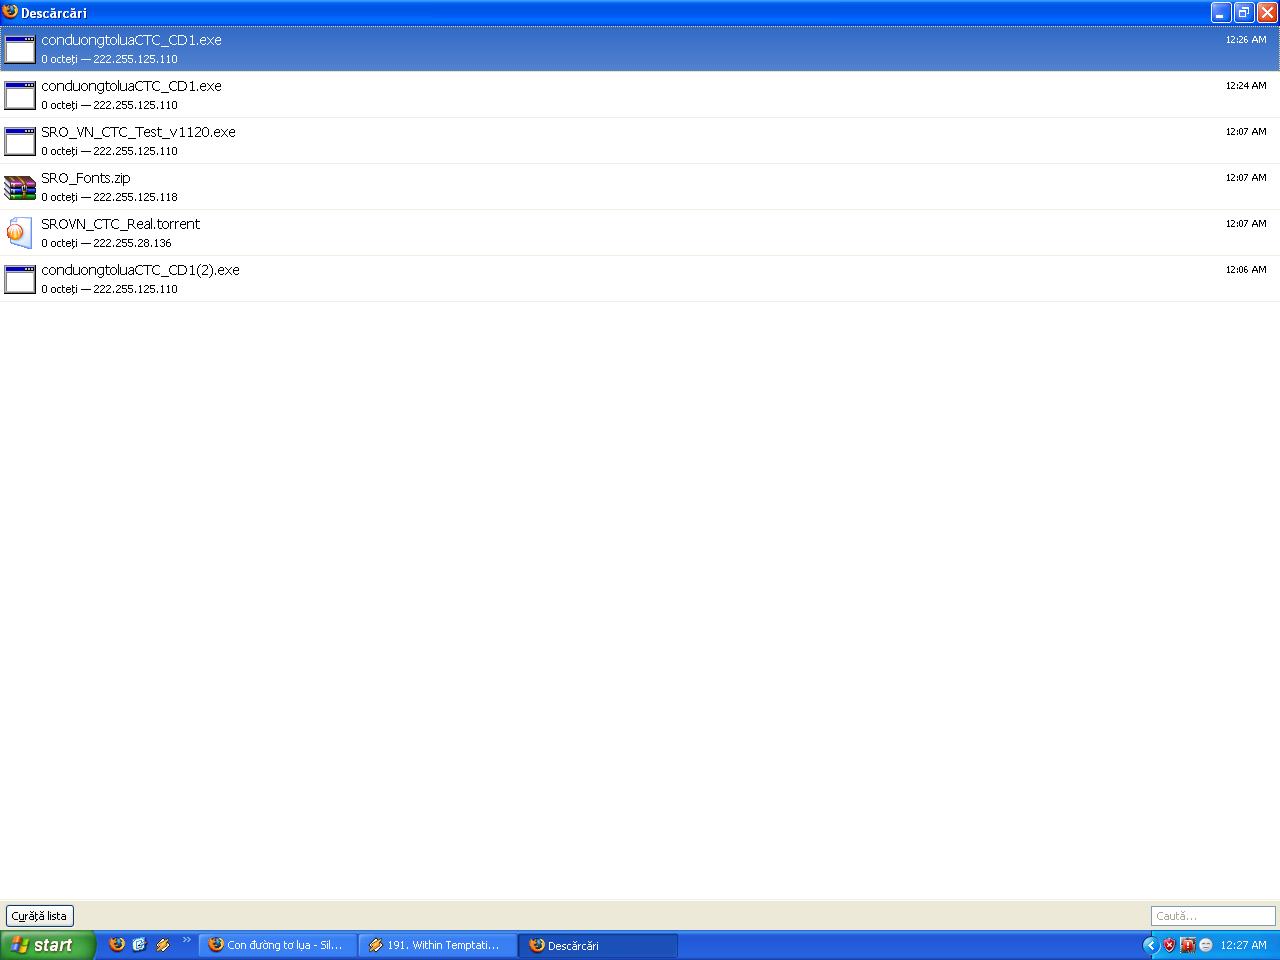Image resolution: width=1280 pixels, height=960 pixels.
Task: Collapse hidden icons with the tray arrow
Action: (1150, 945)
